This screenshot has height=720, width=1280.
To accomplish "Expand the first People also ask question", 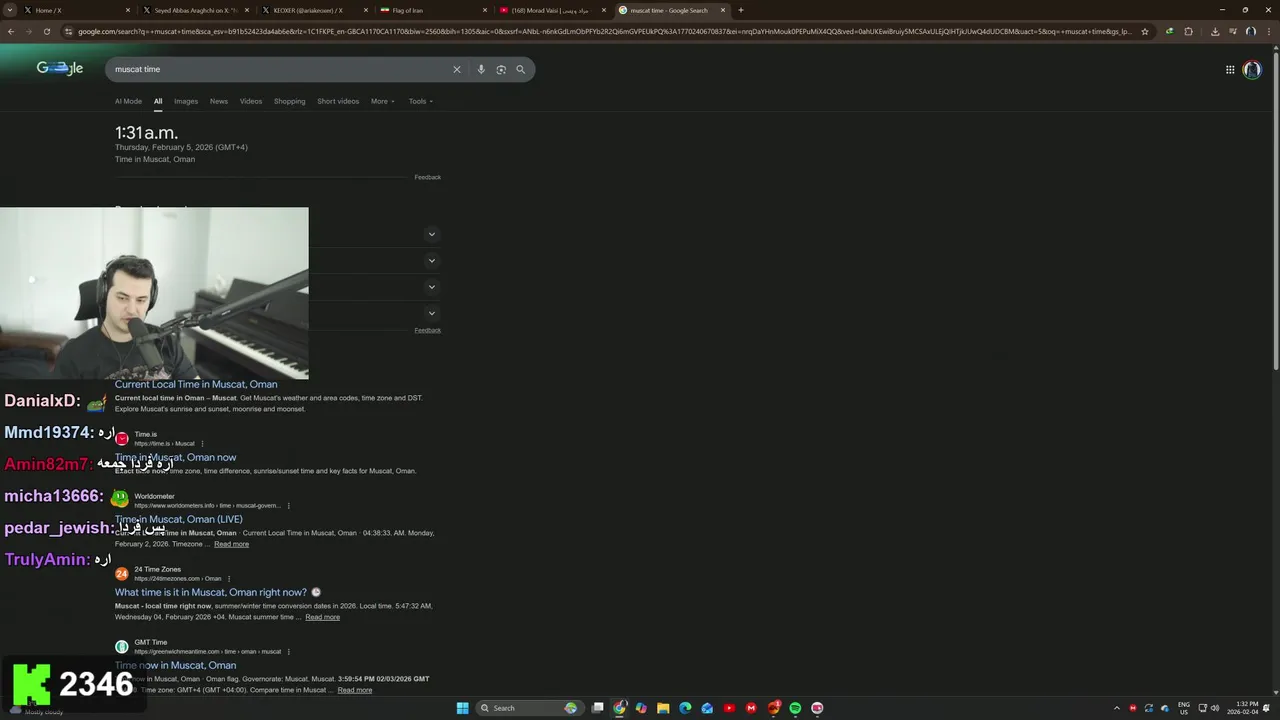I will click(x=431, y=234).
